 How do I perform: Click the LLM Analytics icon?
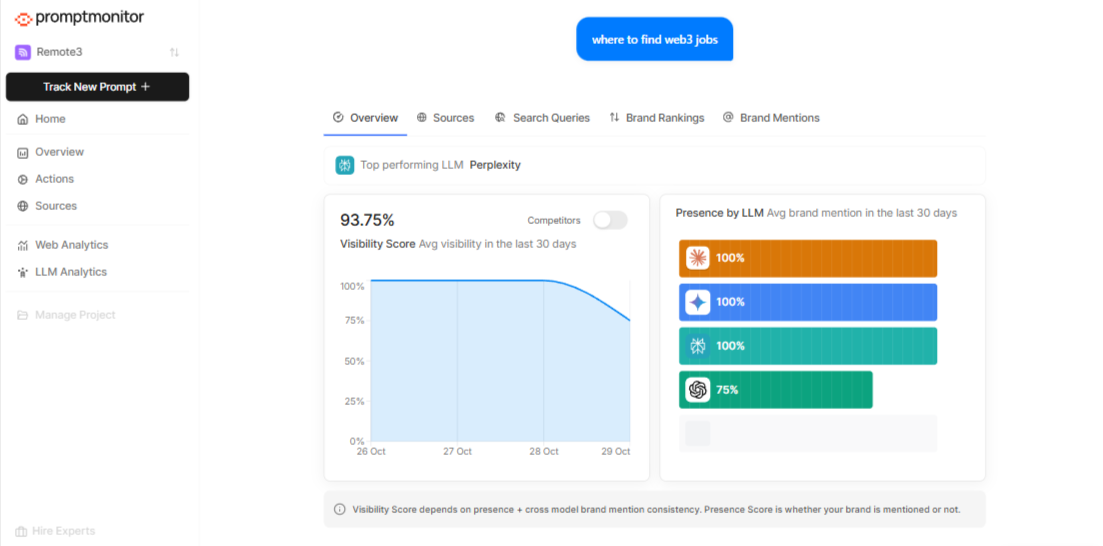pyautogui.click(x=23, y=272)
